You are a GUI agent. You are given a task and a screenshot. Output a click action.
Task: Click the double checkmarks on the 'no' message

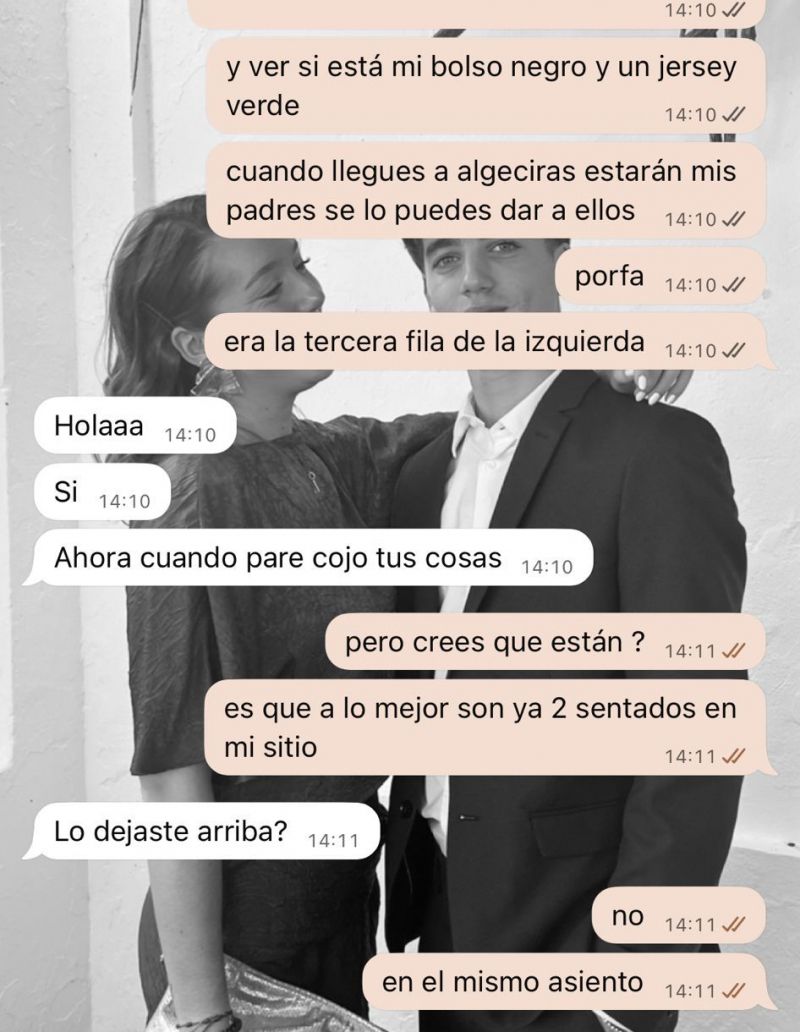click(734, 925)
